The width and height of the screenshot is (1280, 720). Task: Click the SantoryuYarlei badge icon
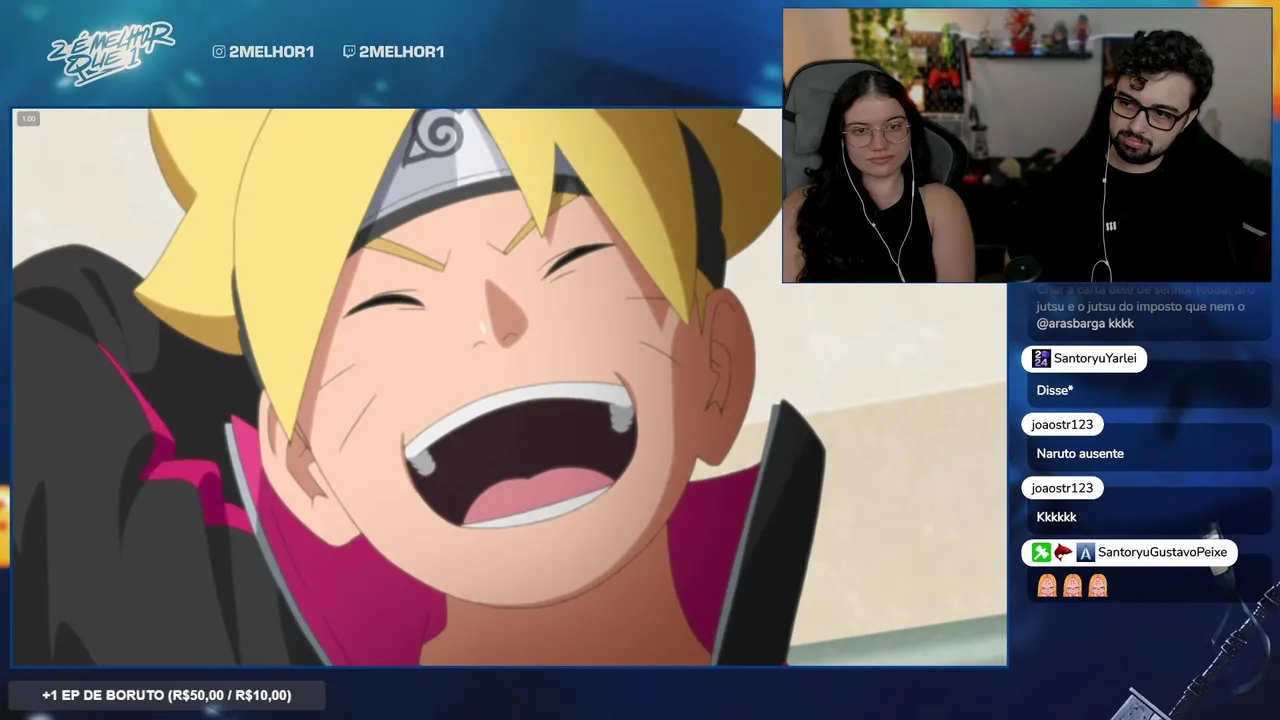[x=1041, y=359]
